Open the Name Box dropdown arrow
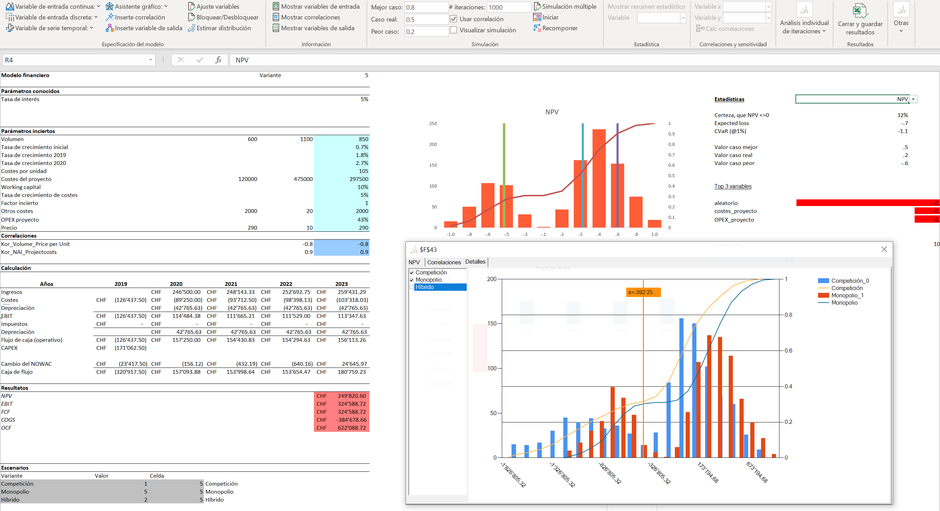This screenshot has height=511, width=940. 150,60
